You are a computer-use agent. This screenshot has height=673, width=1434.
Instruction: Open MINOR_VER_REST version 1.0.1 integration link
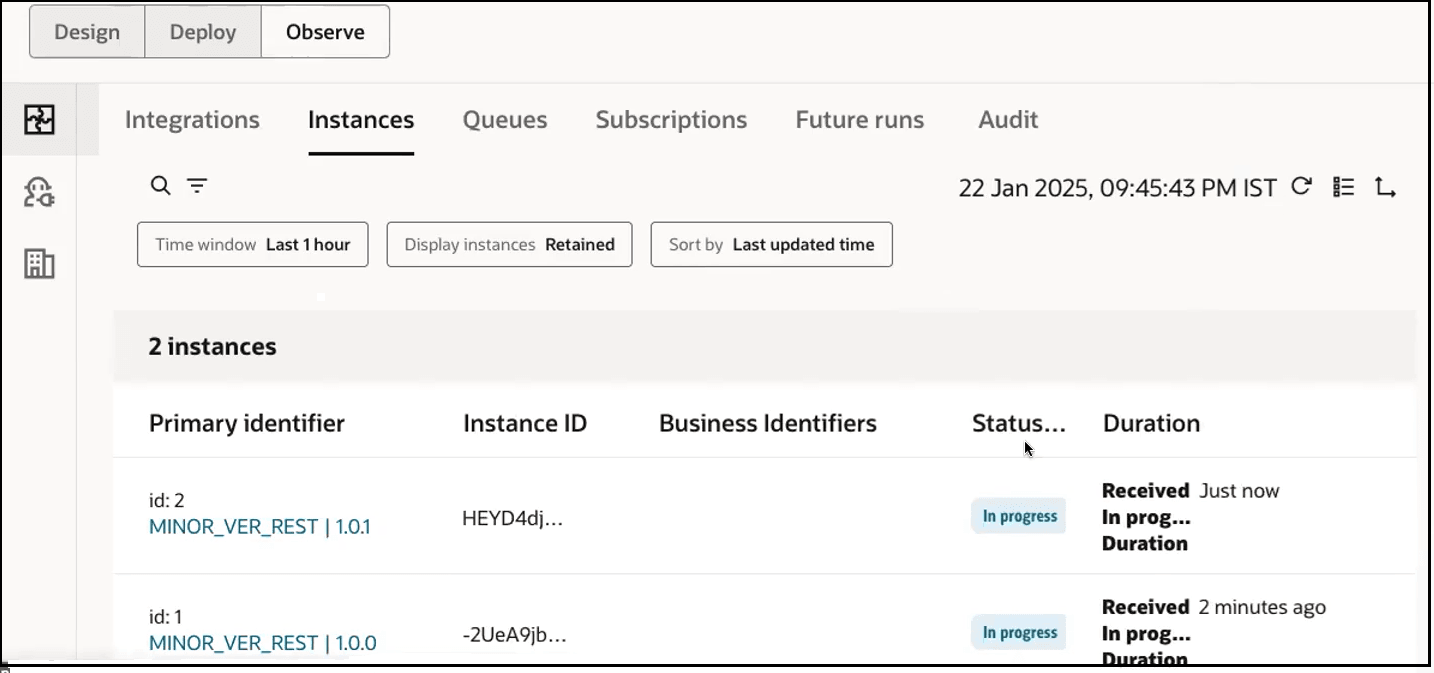(260, 526)
